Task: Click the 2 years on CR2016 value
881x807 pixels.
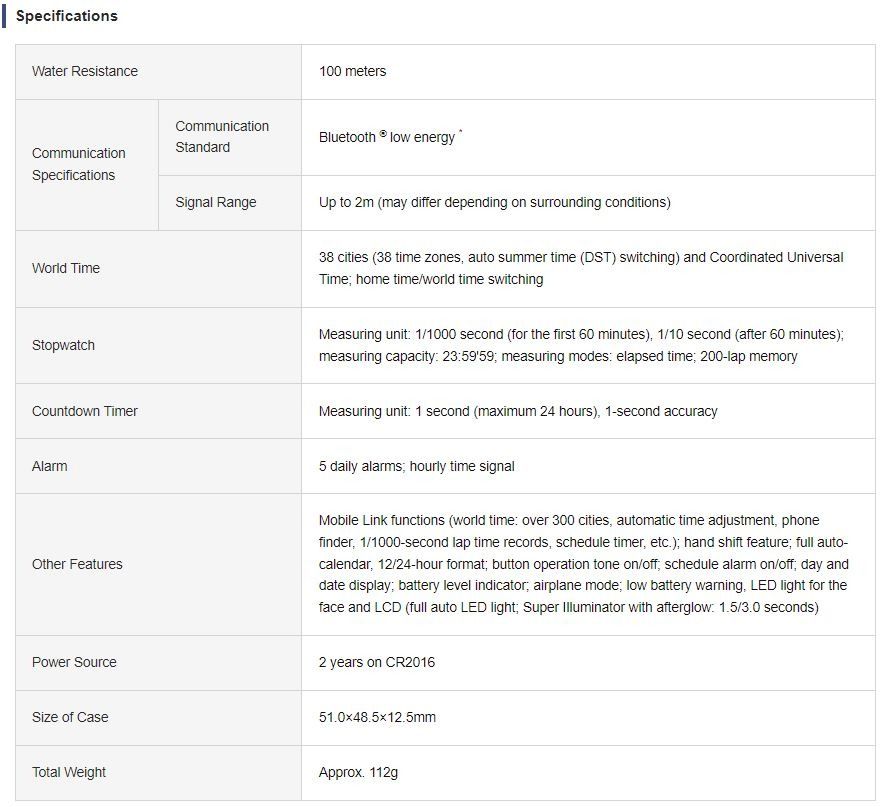Action: coord(377,662)
